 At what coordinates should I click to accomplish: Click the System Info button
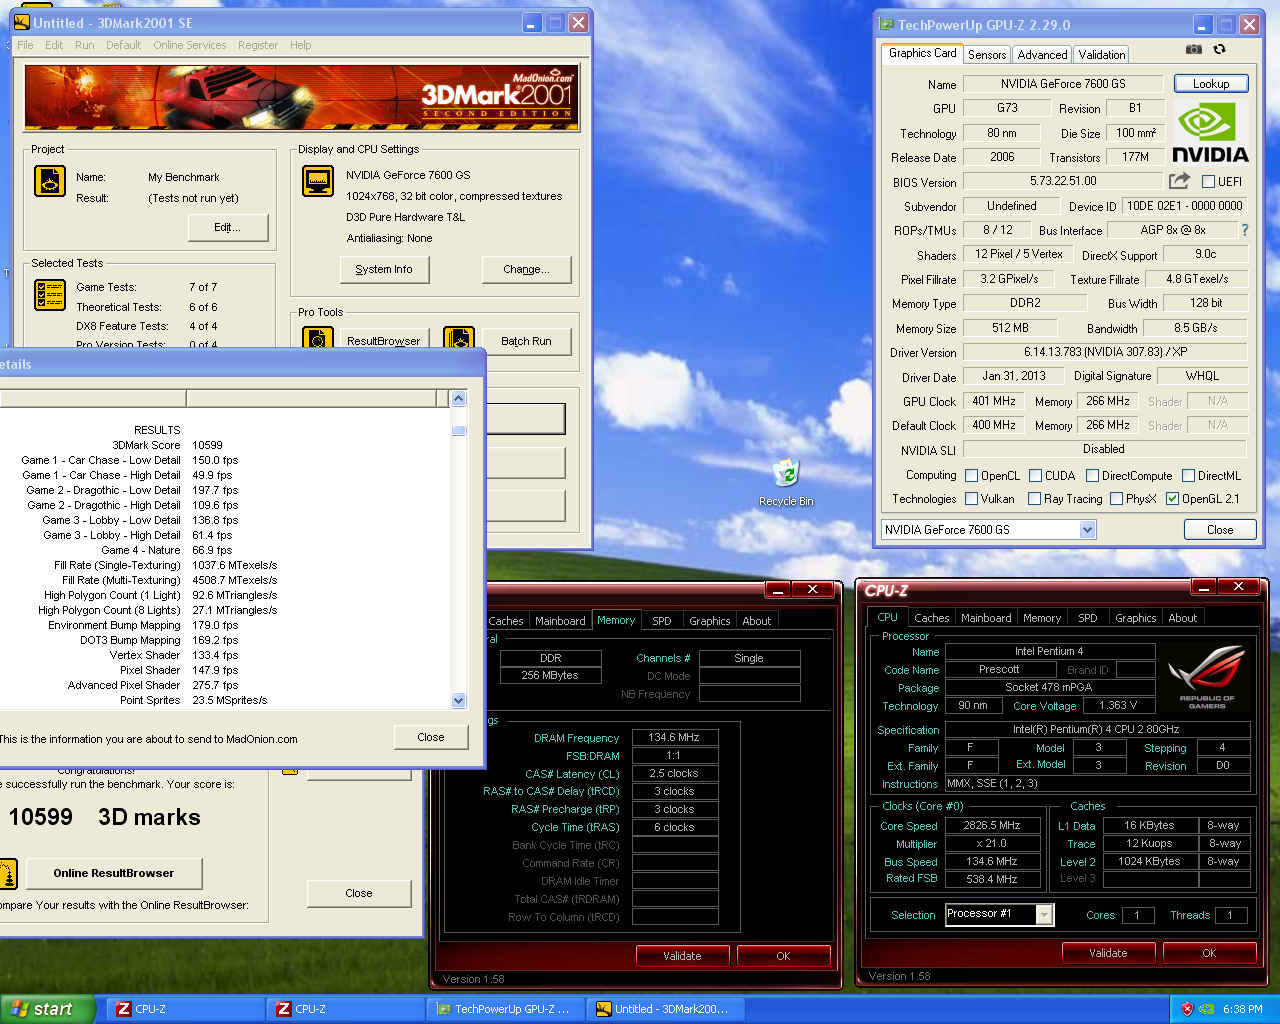(x=384, y=269)
